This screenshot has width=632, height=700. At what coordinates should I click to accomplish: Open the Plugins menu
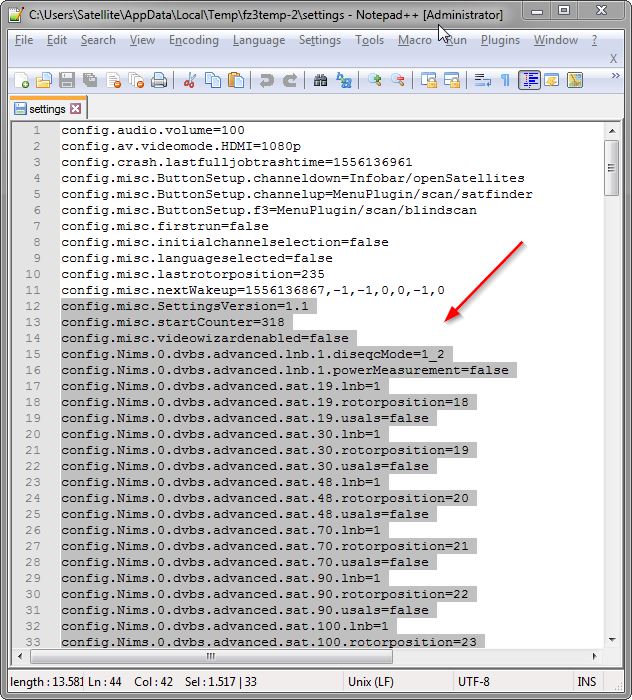coord(500,40)
